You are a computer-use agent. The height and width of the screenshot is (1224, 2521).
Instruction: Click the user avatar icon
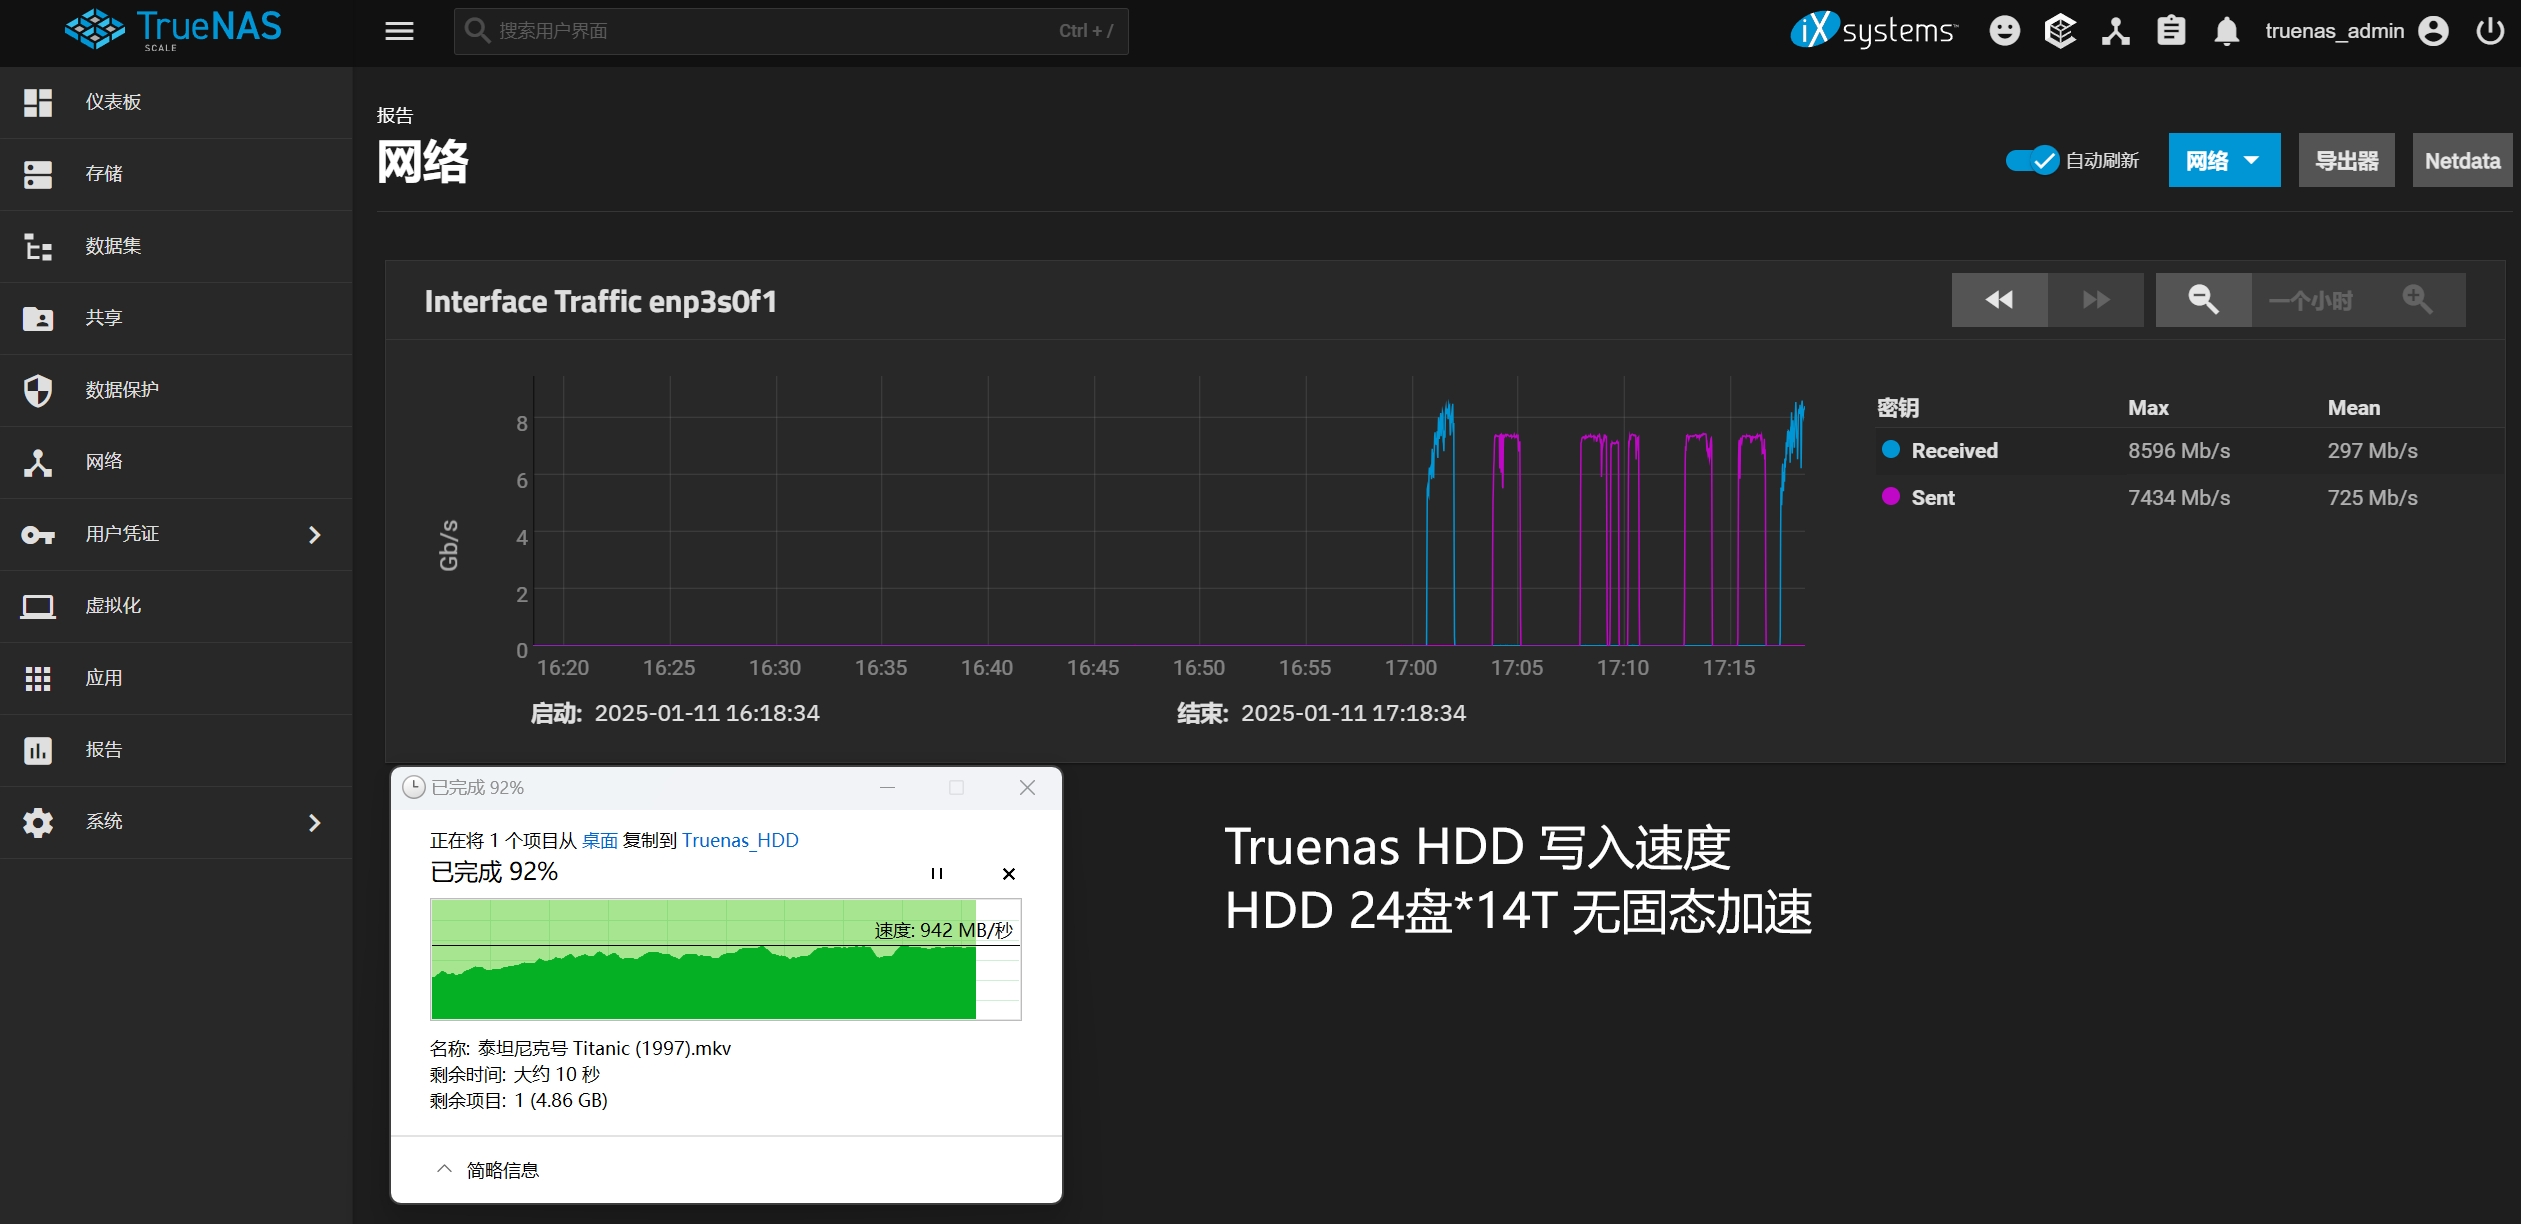pyautogui.click(x=2433, y=31)
